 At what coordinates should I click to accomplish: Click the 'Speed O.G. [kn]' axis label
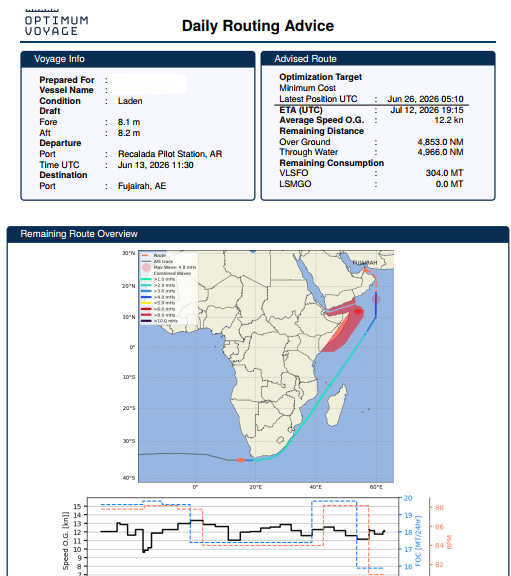tap(66, 541)
